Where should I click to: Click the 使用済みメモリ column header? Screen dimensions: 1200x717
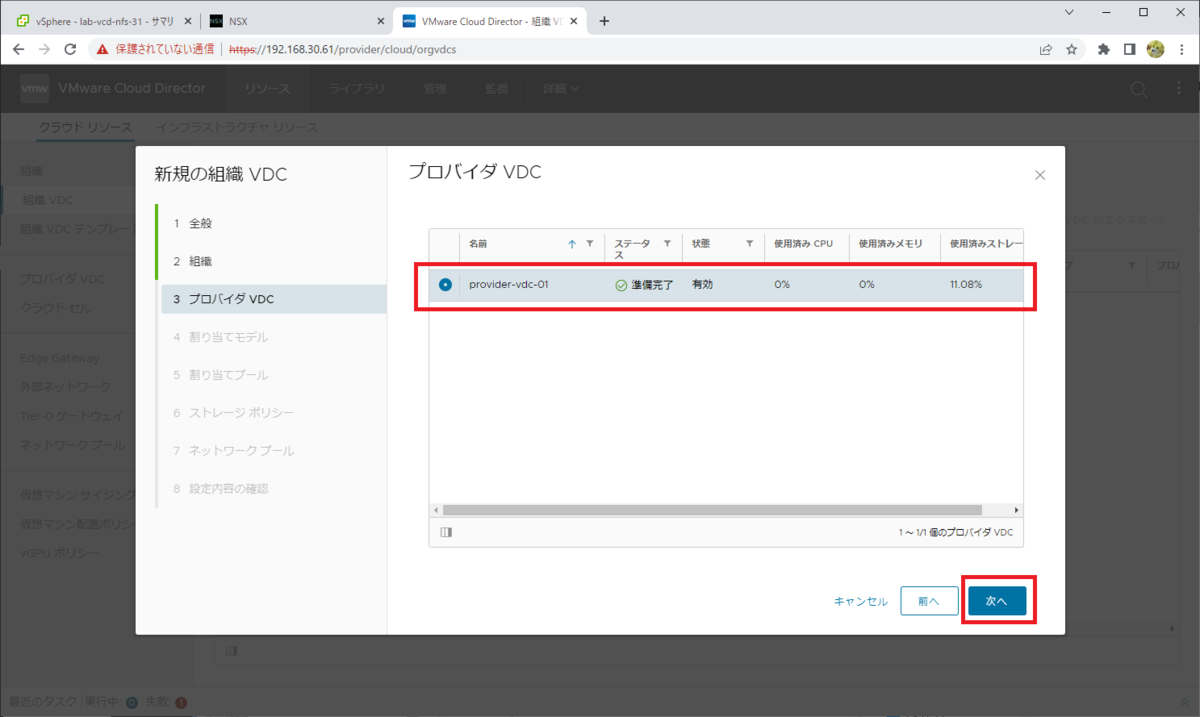coord(892,243)
